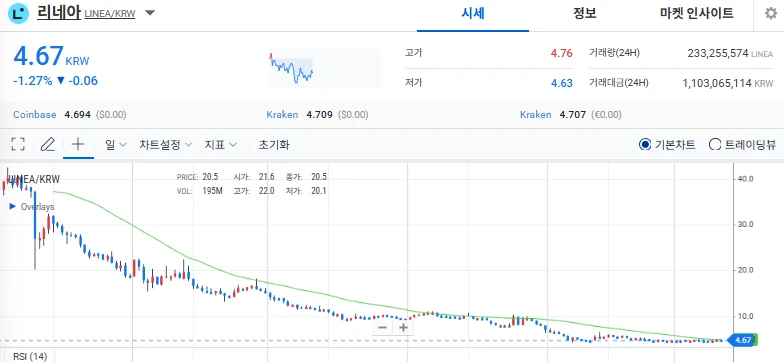This screenshot has height=362, width=784.
Task: Zoom out chart with minus button
Action: [x=383, y=328]
